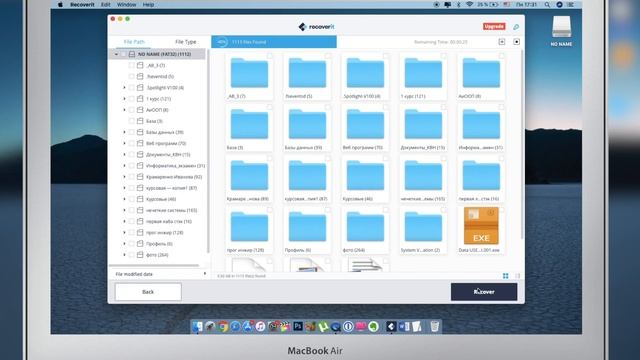The image size is (640, 360).
Task: Open Finder in the Dock
Action: coord(198,327)
